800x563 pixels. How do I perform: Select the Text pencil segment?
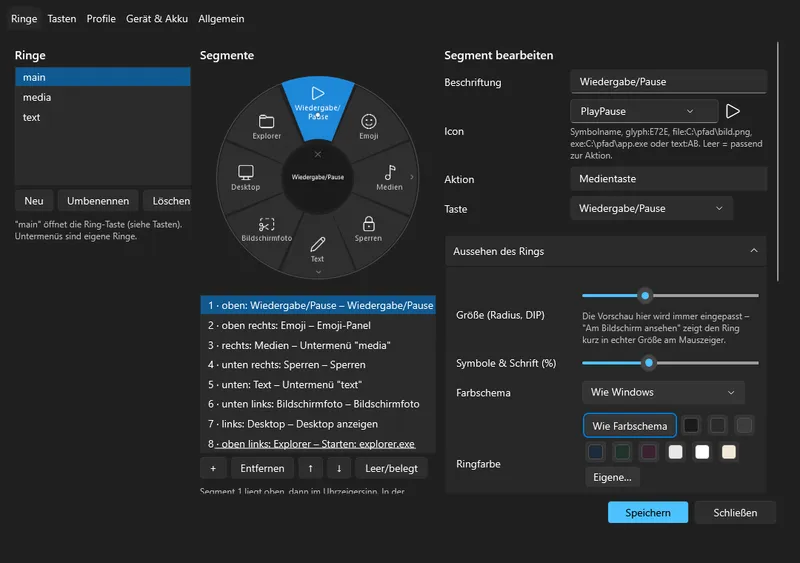point(317,250)
